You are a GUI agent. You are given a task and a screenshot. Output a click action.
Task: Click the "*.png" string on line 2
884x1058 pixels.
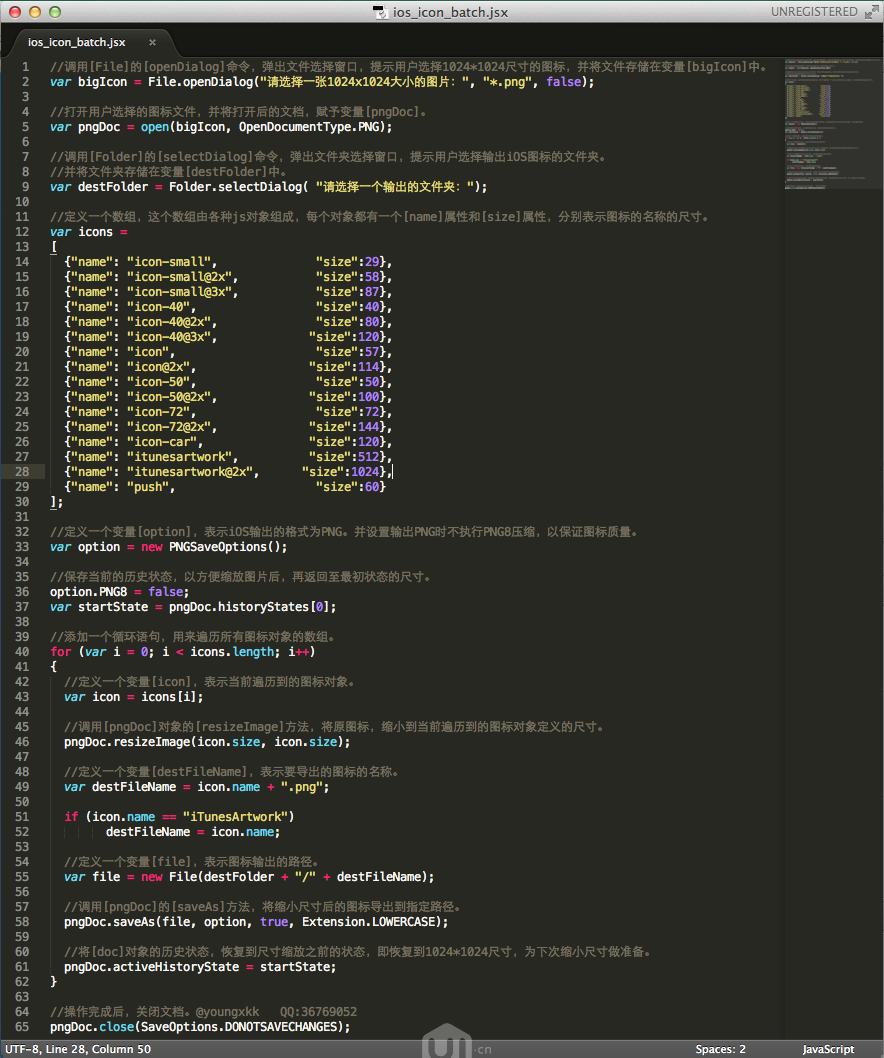tap(507, 82)
